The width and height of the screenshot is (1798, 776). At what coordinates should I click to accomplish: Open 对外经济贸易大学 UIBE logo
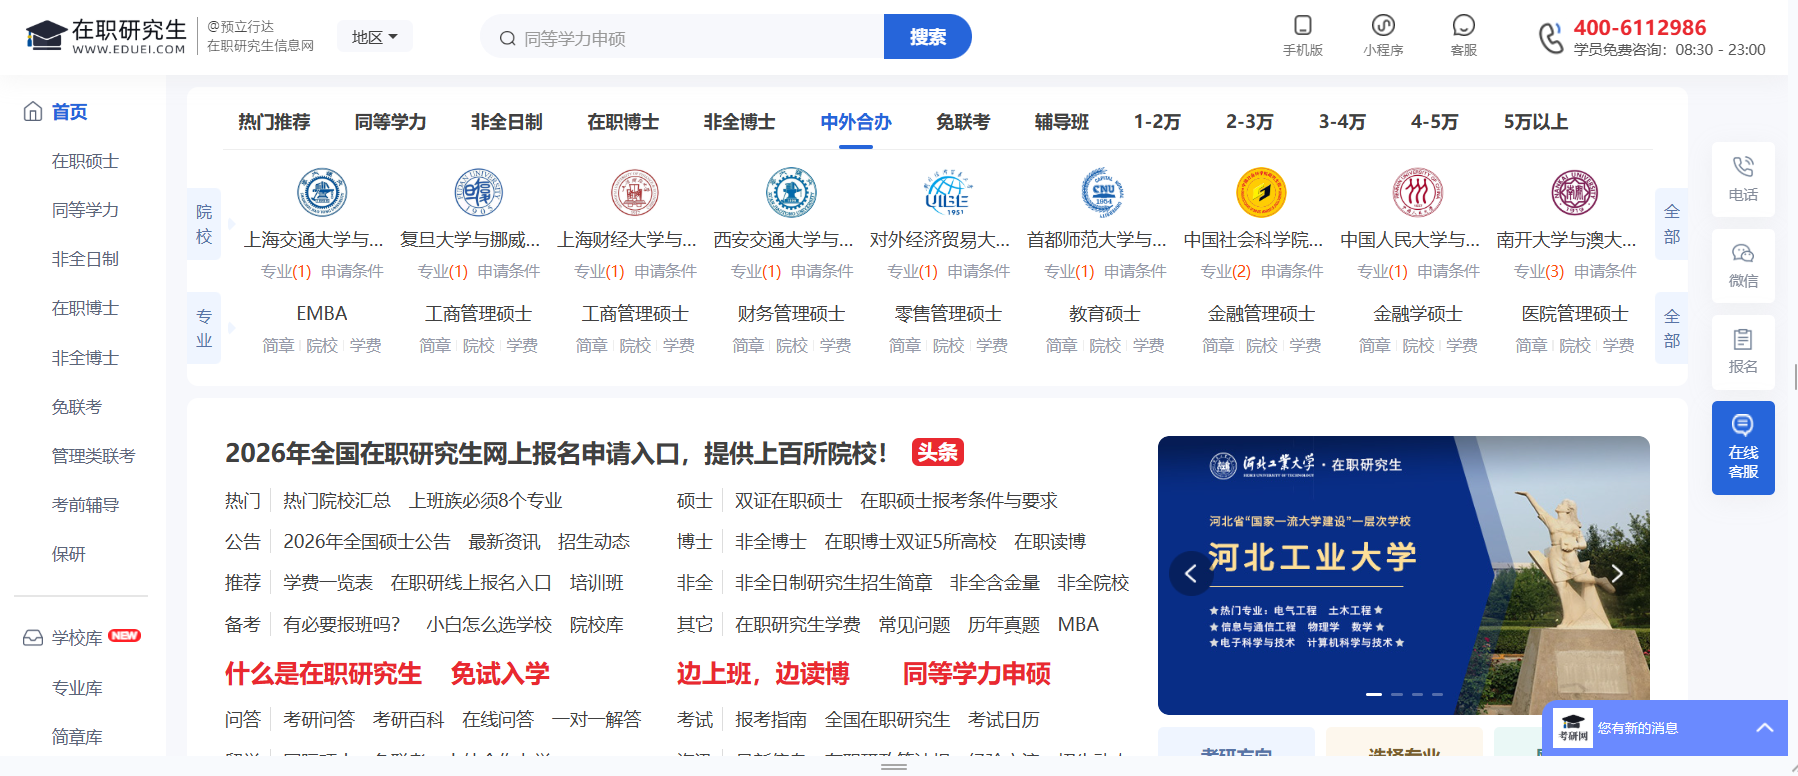[948, 192]
